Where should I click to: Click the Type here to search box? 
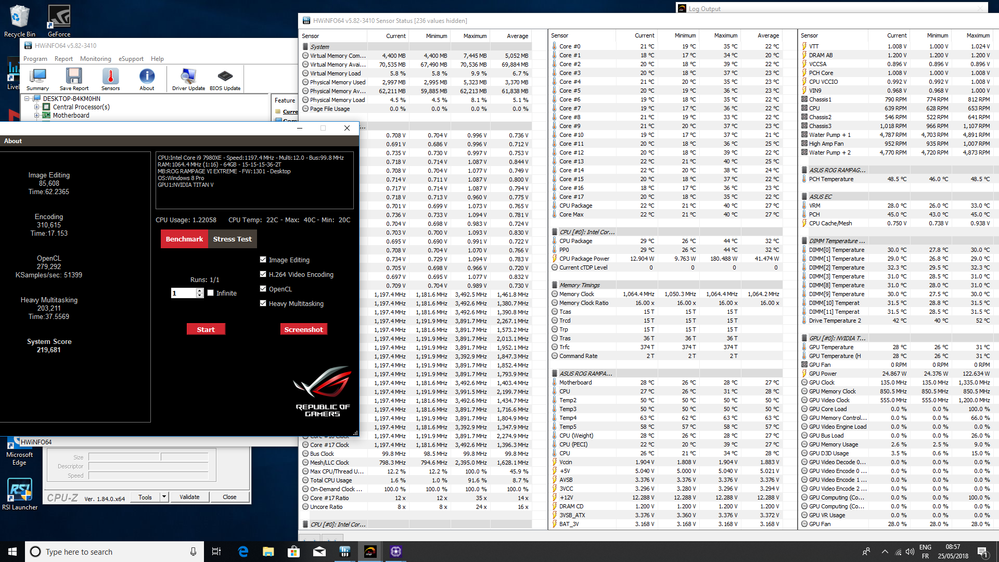coord(115,552)
